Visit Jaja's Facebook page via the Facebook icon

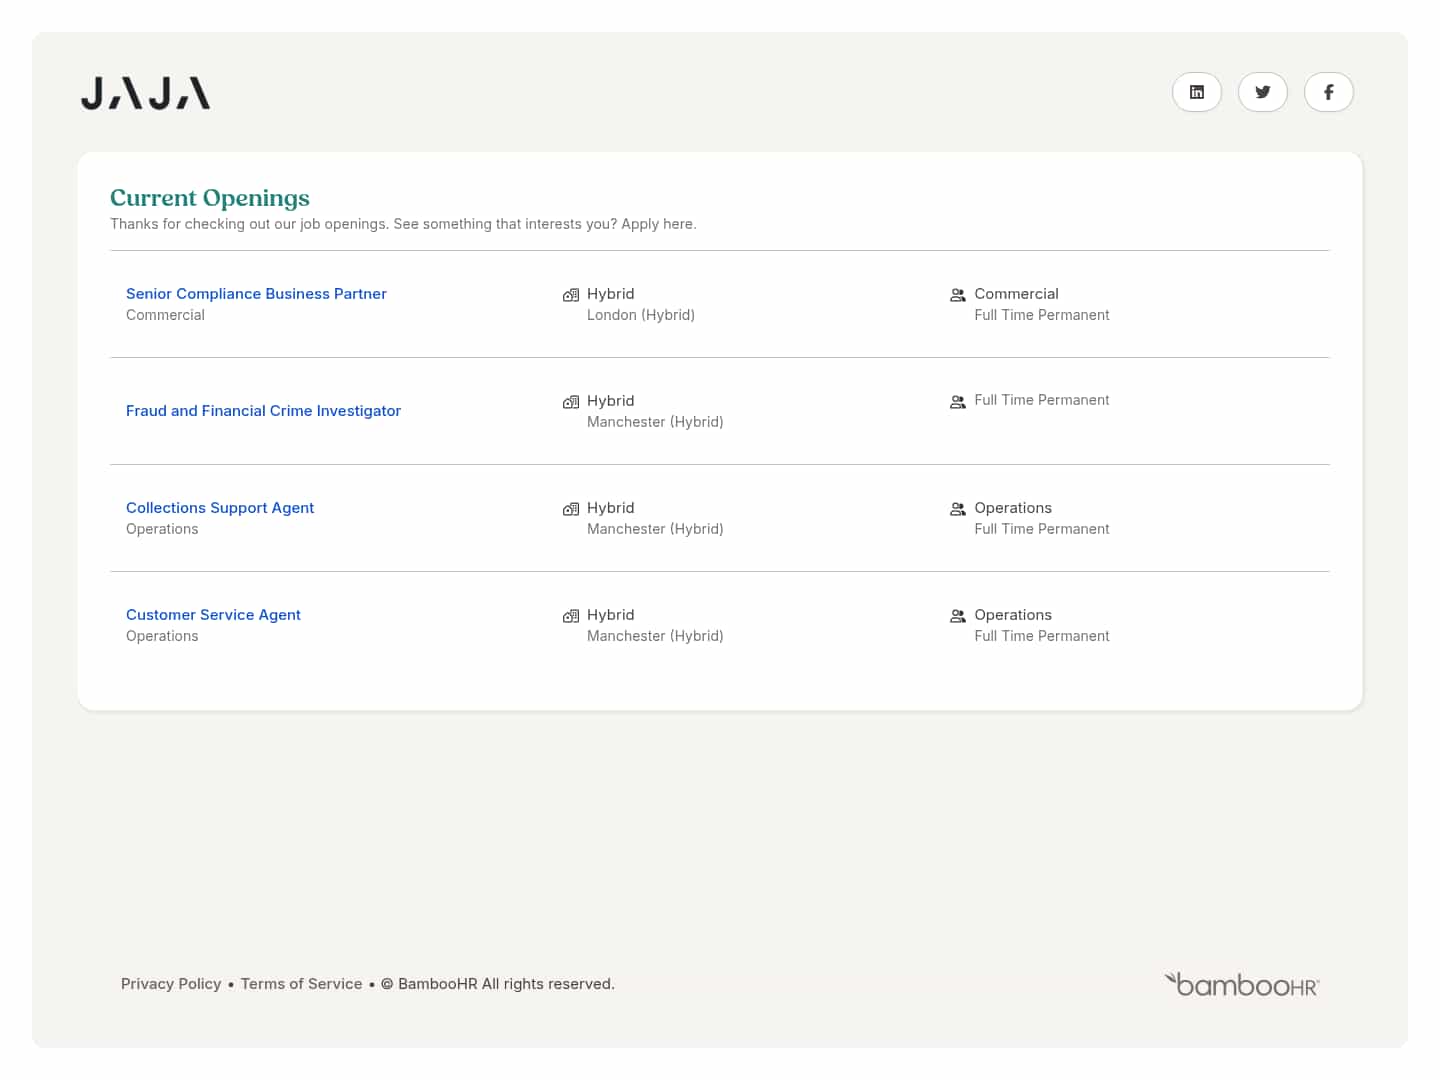(1329, 92)
